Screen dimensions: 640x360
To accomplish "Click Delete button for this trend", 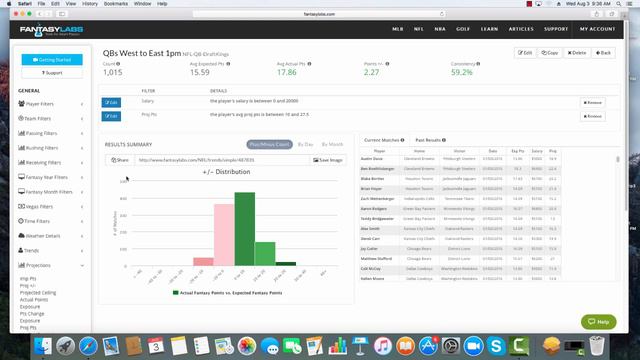I will pyautogui.click(x=577, y=53).
